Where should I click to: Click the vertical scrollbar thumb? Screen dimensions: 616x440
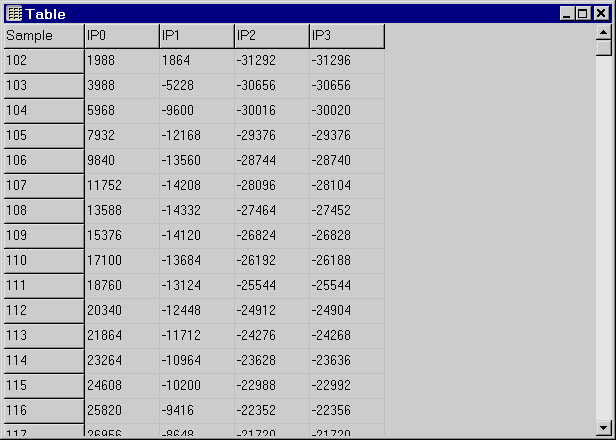pos(603,48)
